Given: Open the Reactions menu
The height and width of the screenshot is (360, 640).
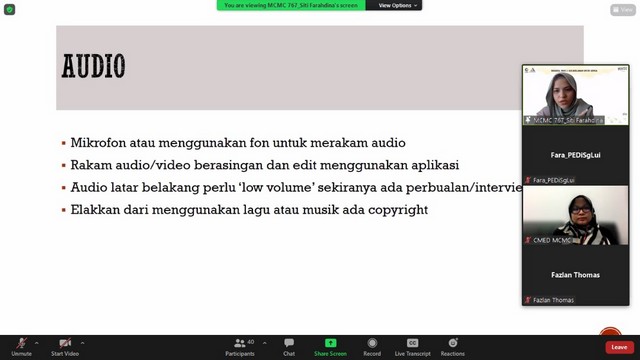Looking at the screenshot, I should [x=453, y=347].
